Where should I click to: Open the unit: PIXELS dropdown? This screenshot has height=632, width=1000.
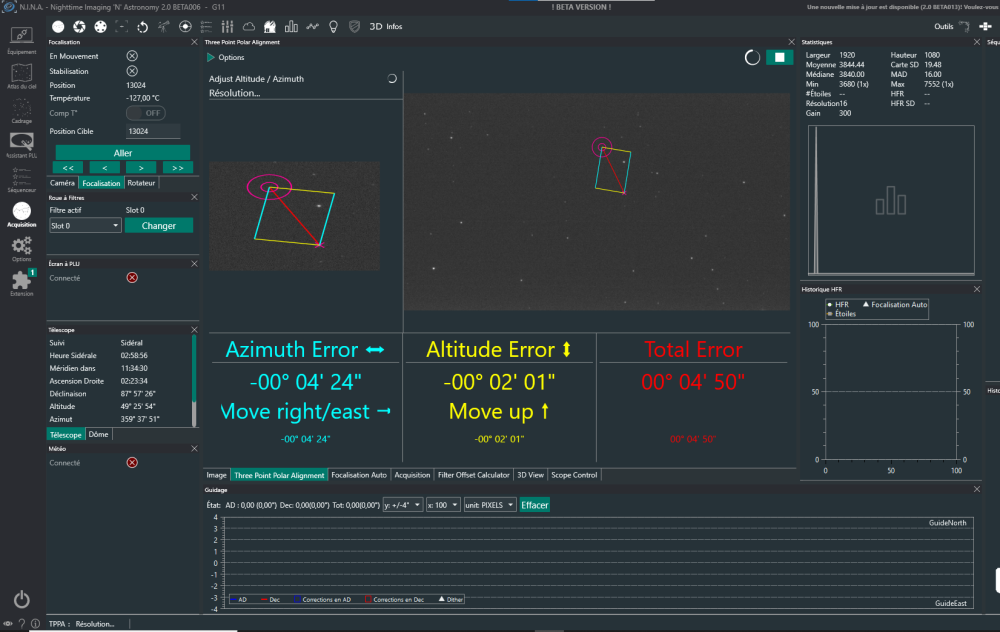click(x=490, y=505)
